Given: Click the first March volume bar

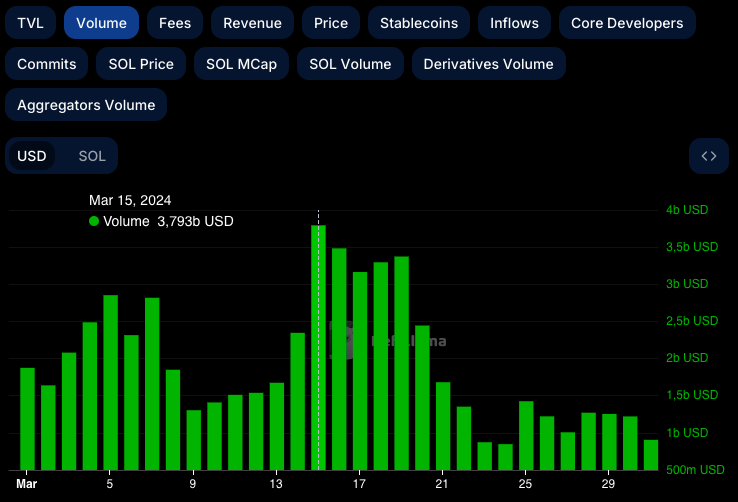Looking at the screenshot, I should [27, 419].
